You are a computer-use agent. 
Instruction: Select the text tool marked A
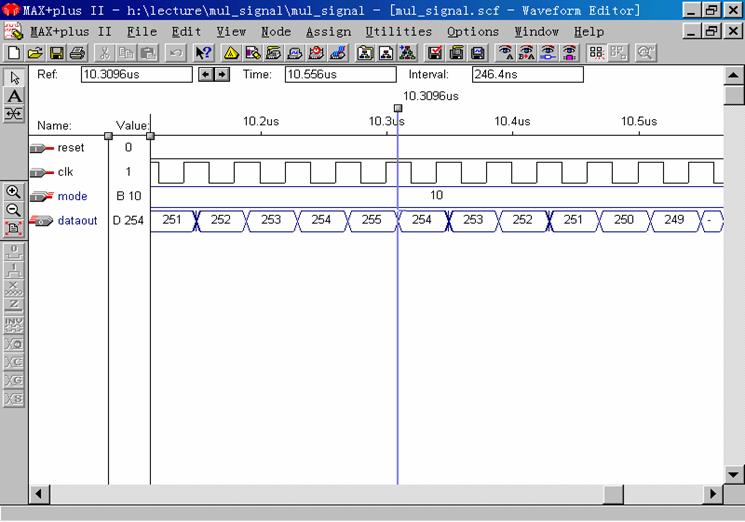14,96
